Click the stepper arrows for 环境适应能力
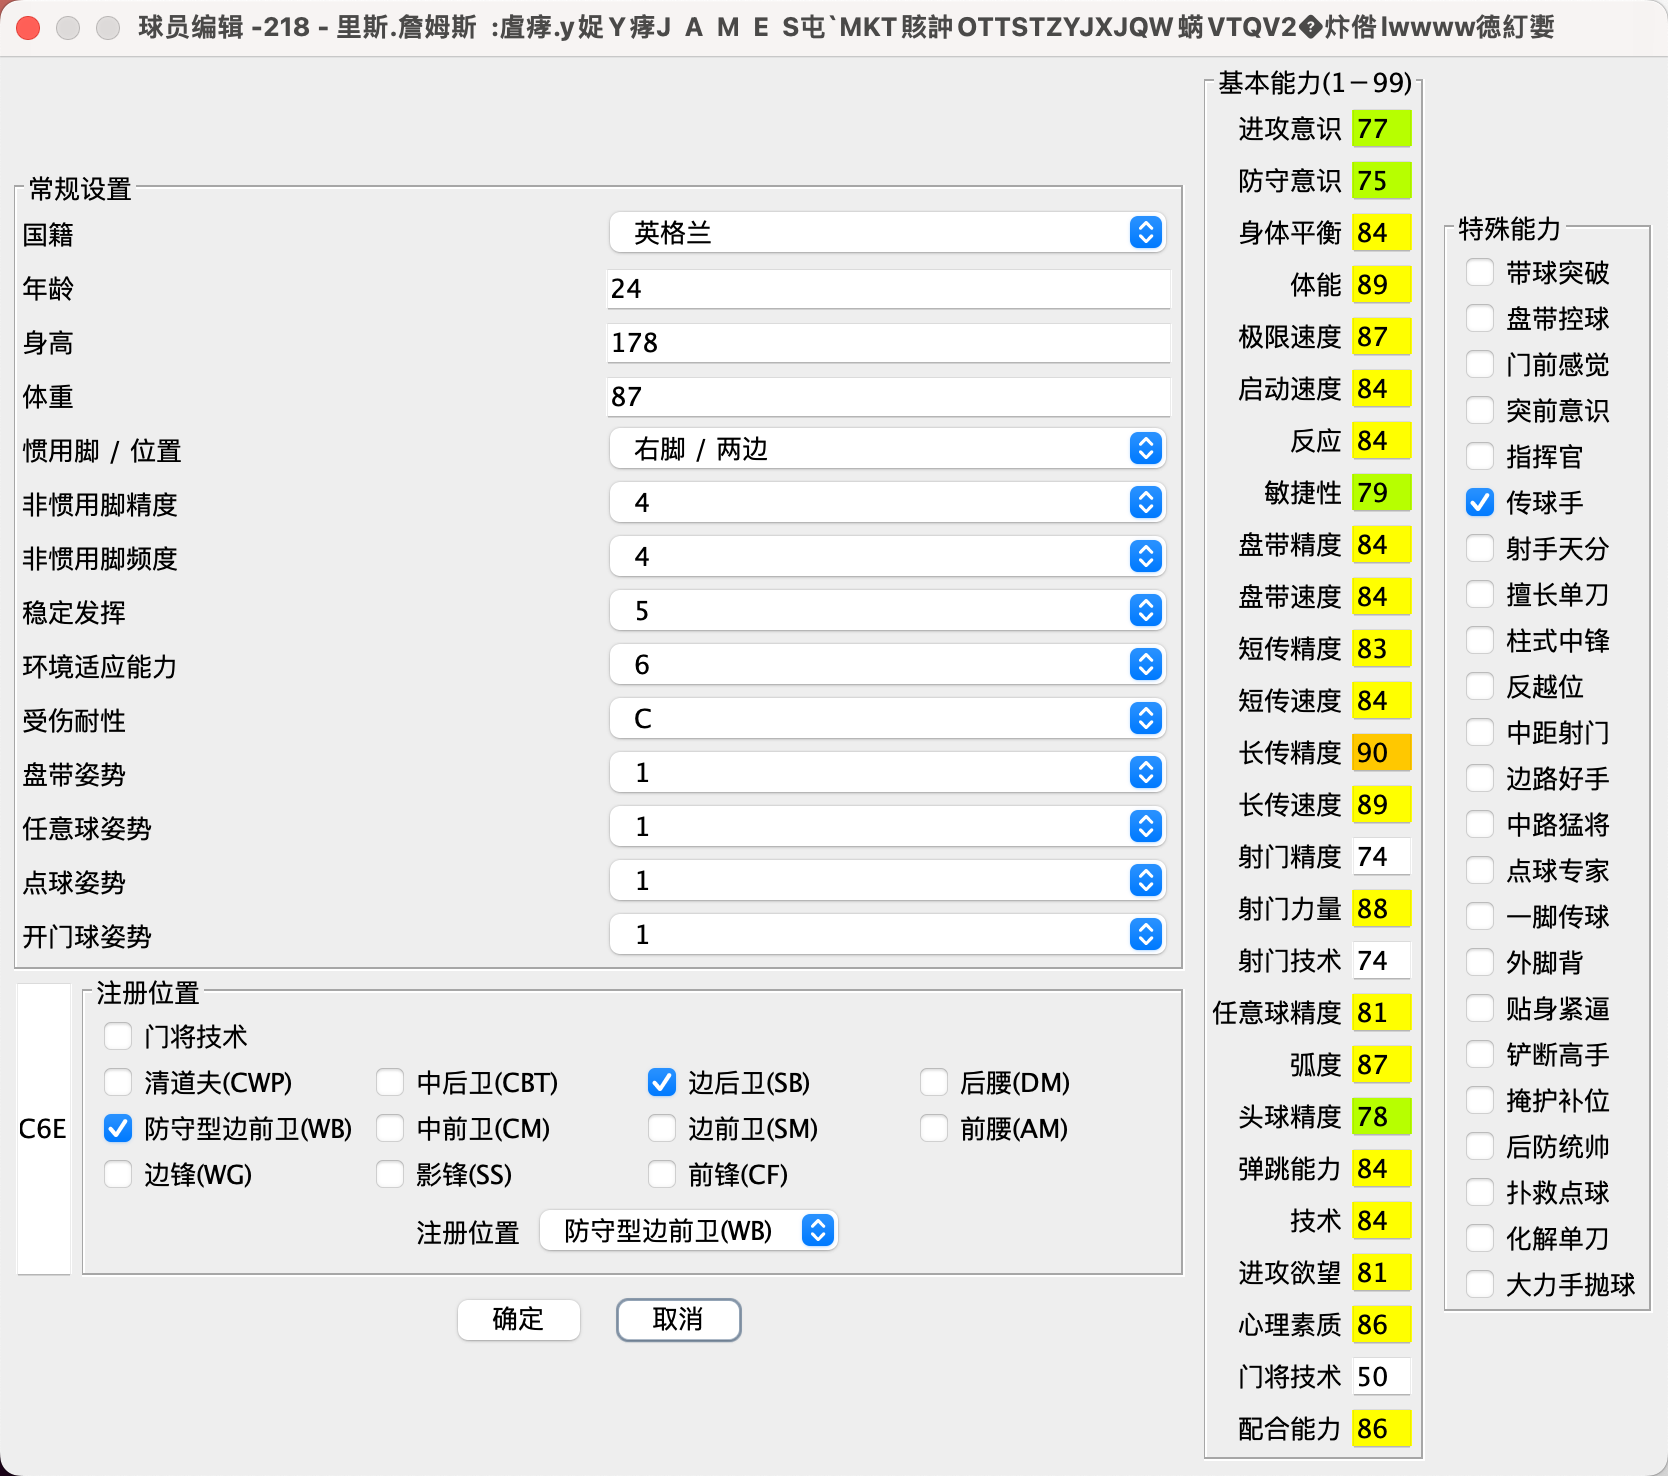 (1146, 665)
